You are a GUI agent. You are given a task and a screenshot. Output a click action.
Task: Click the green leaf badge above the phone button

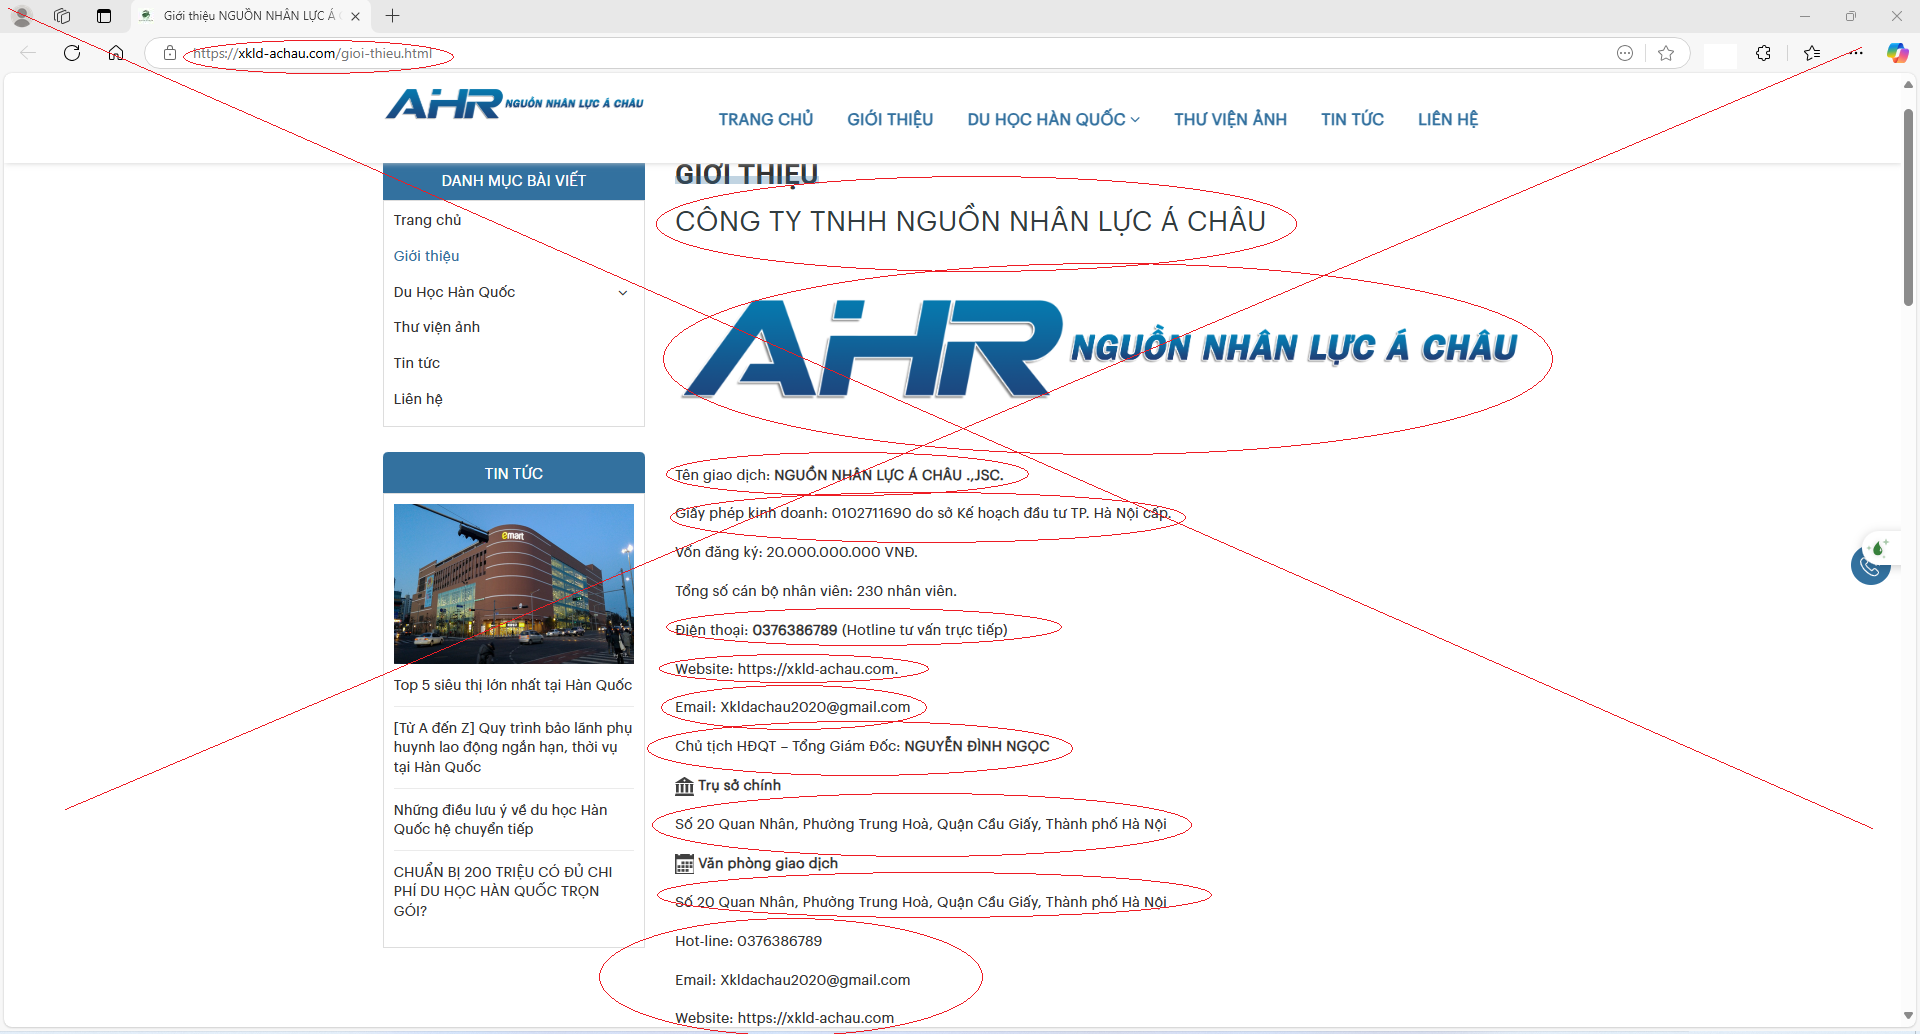tap(1879, 547)
